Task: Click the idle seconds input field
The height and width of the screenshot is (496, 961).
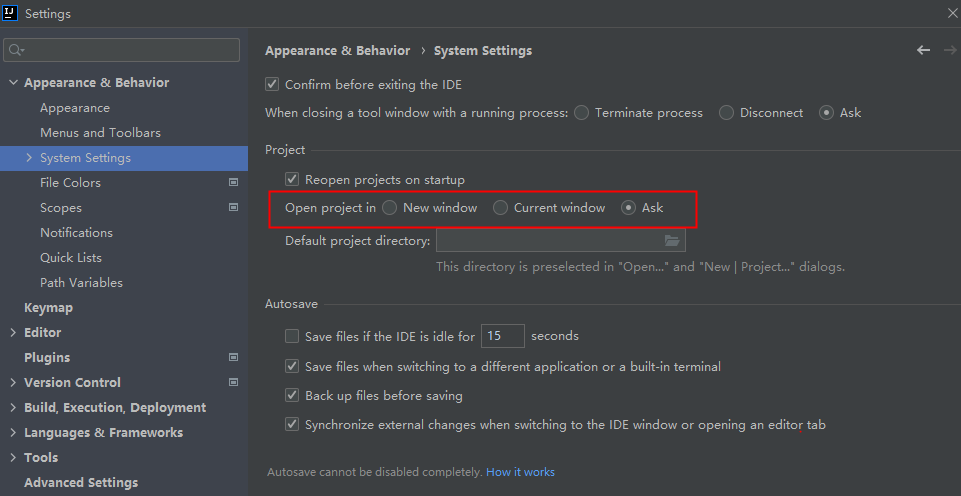Action: [503, 336]
